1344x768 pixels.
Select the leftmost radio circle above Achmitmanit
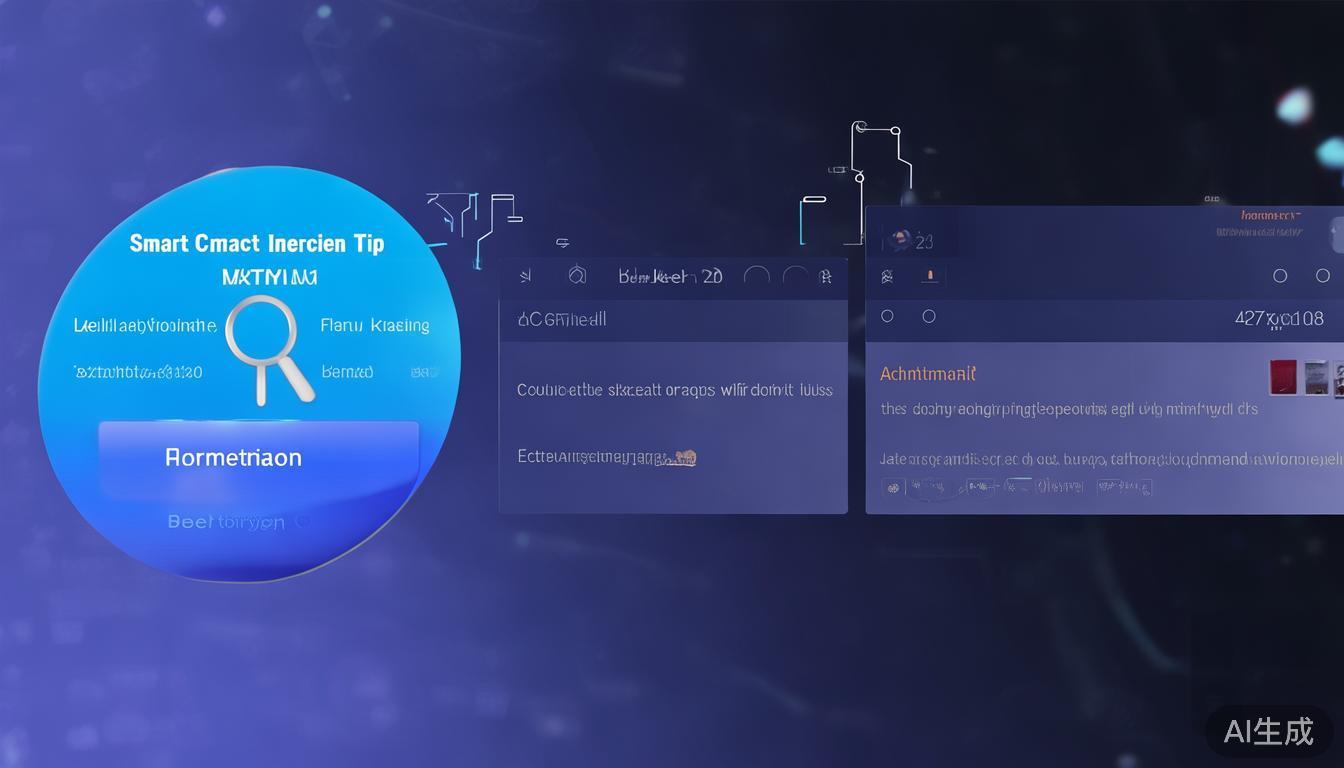click(887, 315)
